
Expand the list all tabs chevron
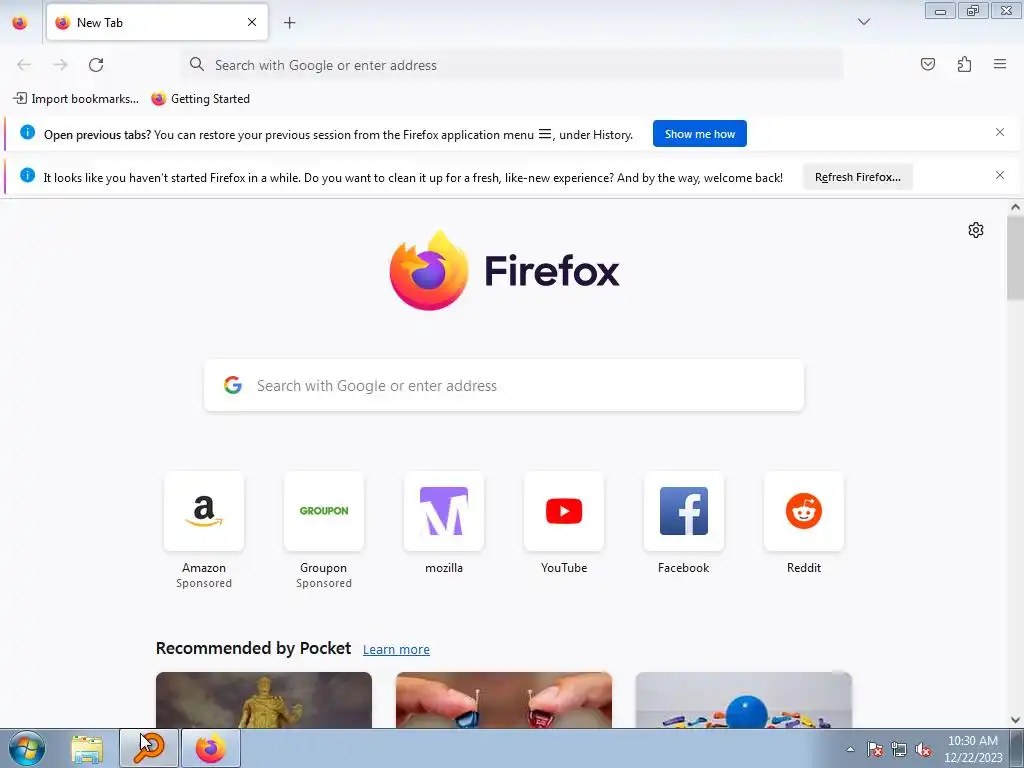click(863, 22)
